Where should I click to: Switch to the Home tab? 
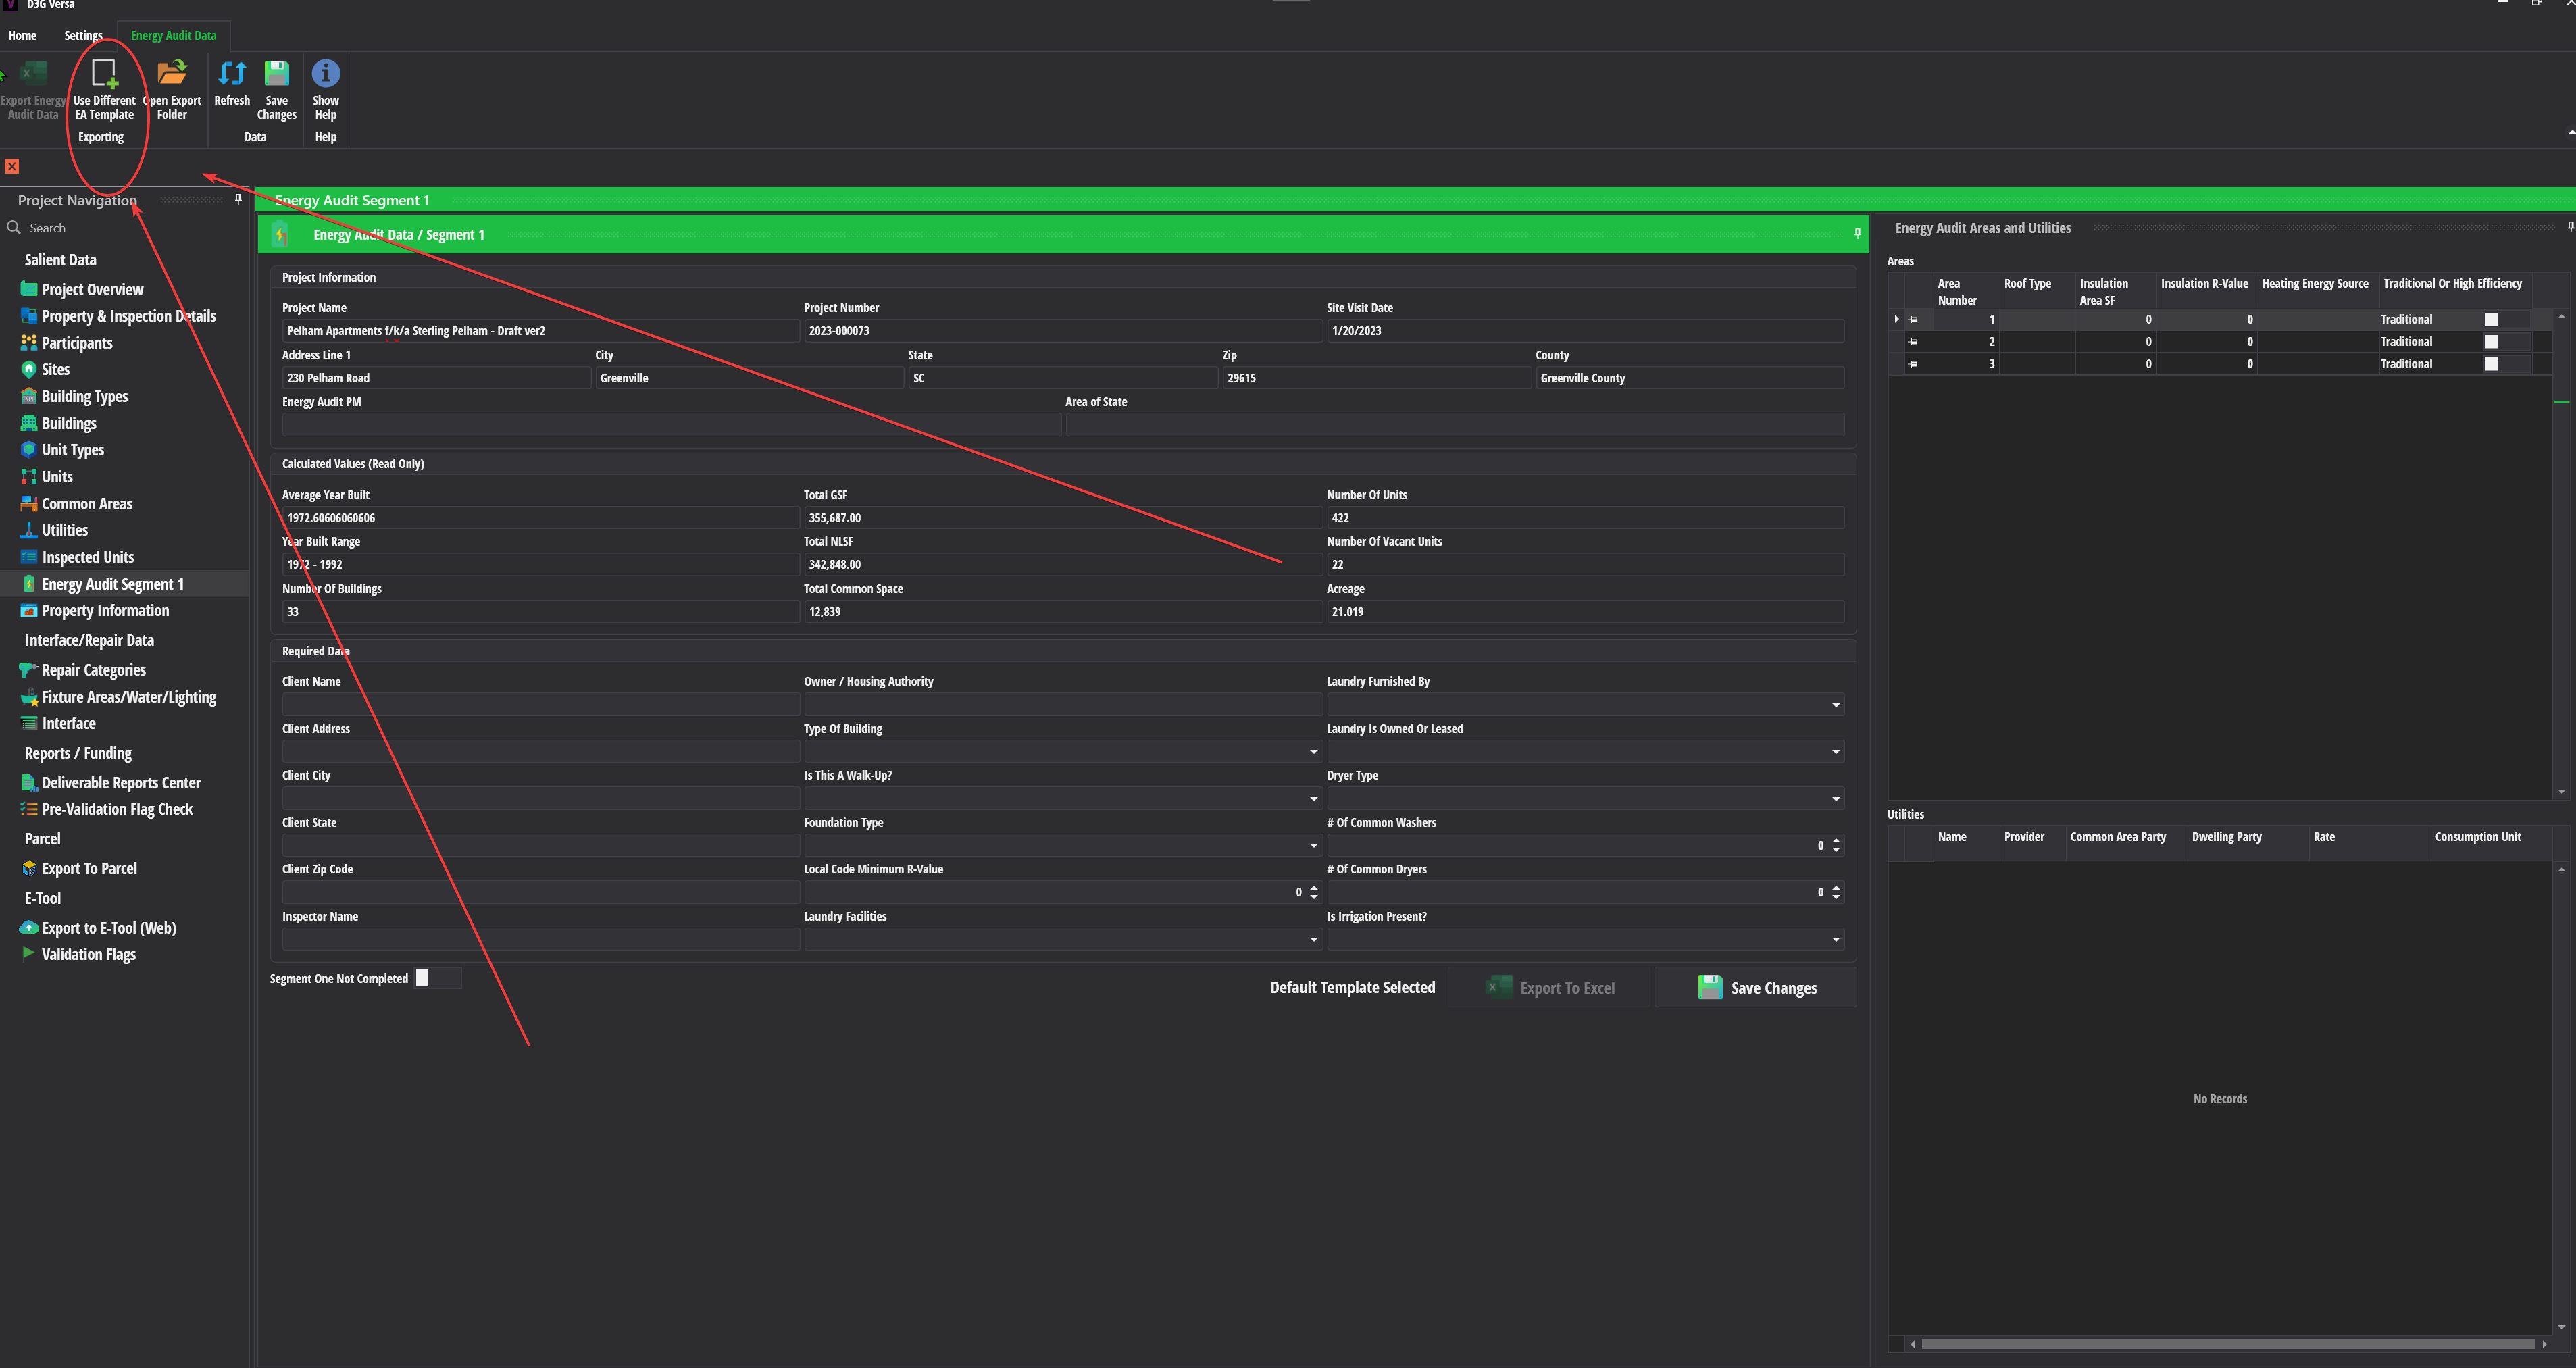coord(22,35)
